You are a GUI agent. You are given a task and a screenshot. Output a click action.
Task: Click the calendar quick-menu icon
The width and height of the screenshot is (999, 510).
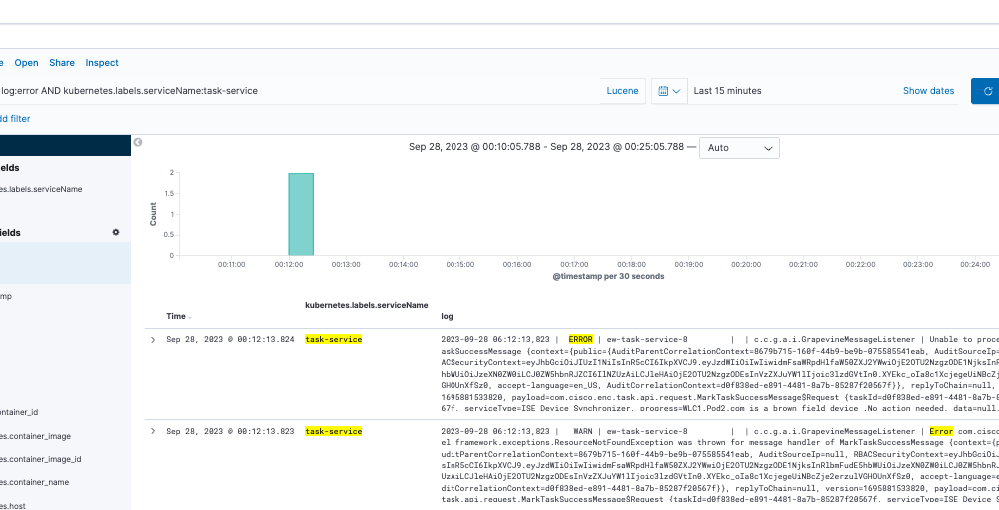pyautogui.click(x=669, y=91)
